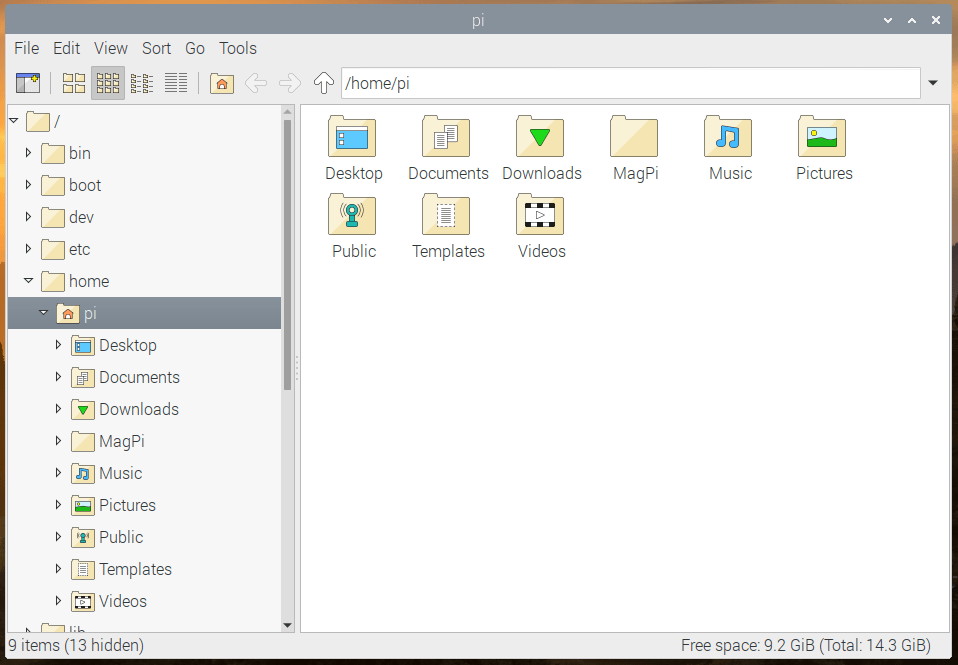Switch to icon view mode

click(107, 82)
